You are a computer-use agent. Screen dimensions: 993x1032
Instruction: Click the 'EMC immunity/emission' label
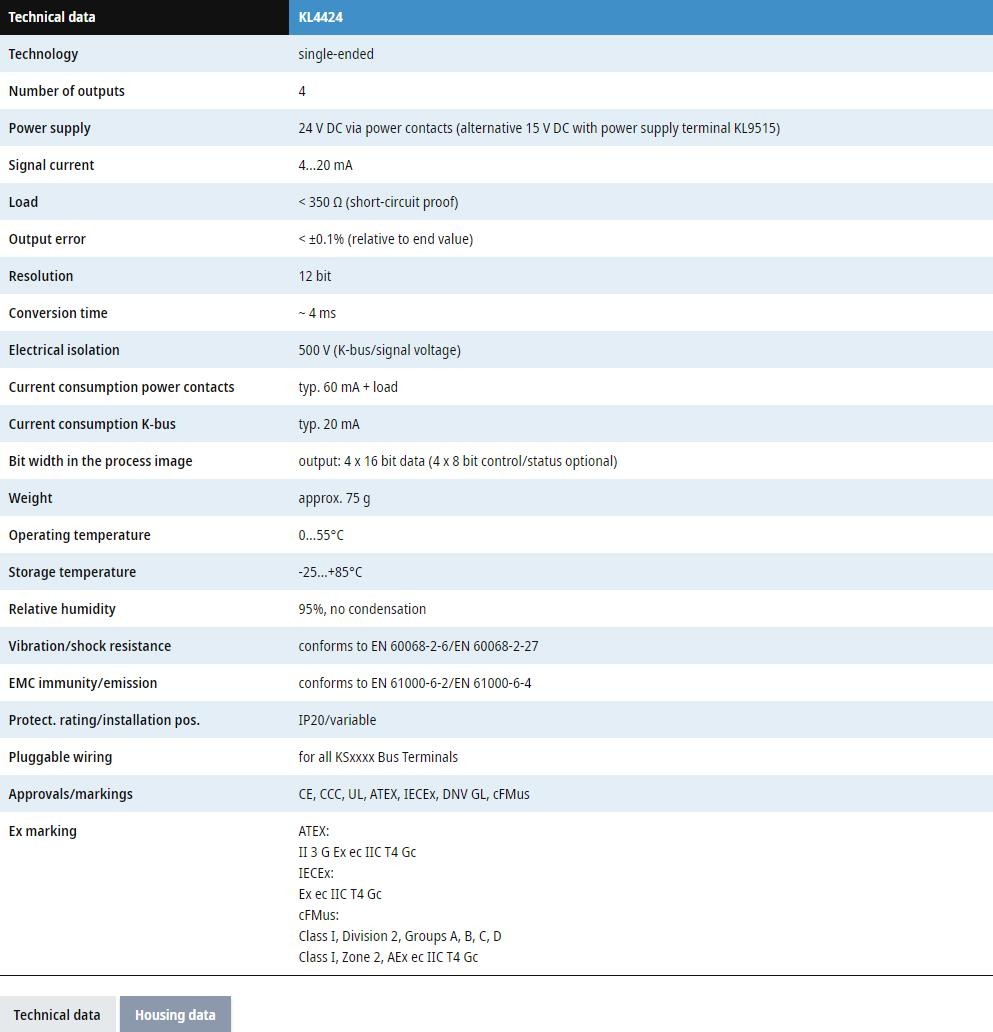click(83, 683)
